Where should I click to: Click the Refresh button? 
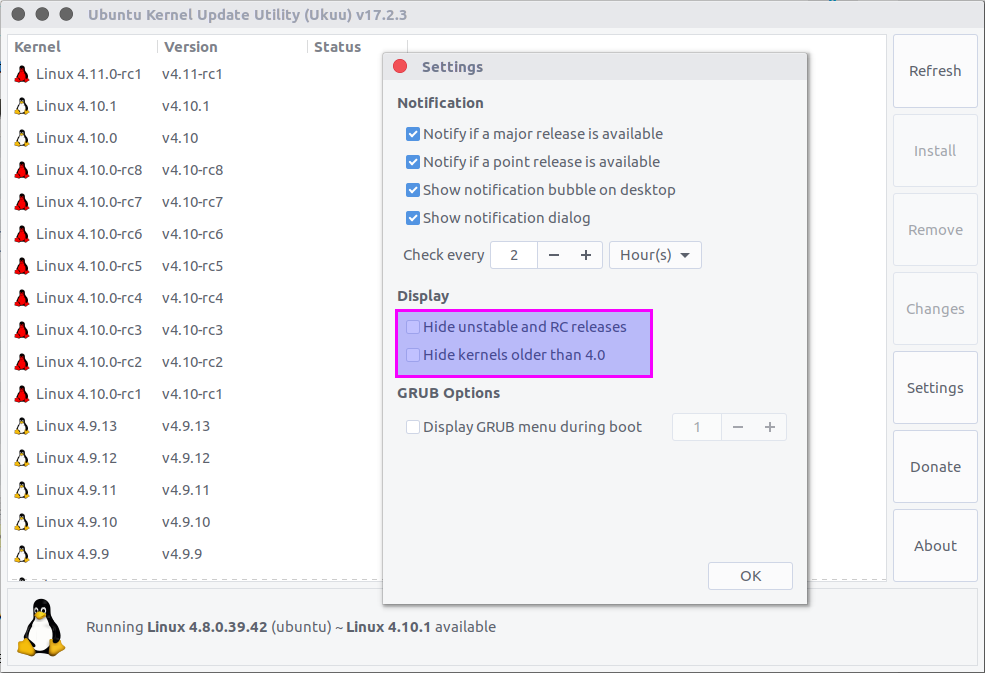[x=935, y=71]
